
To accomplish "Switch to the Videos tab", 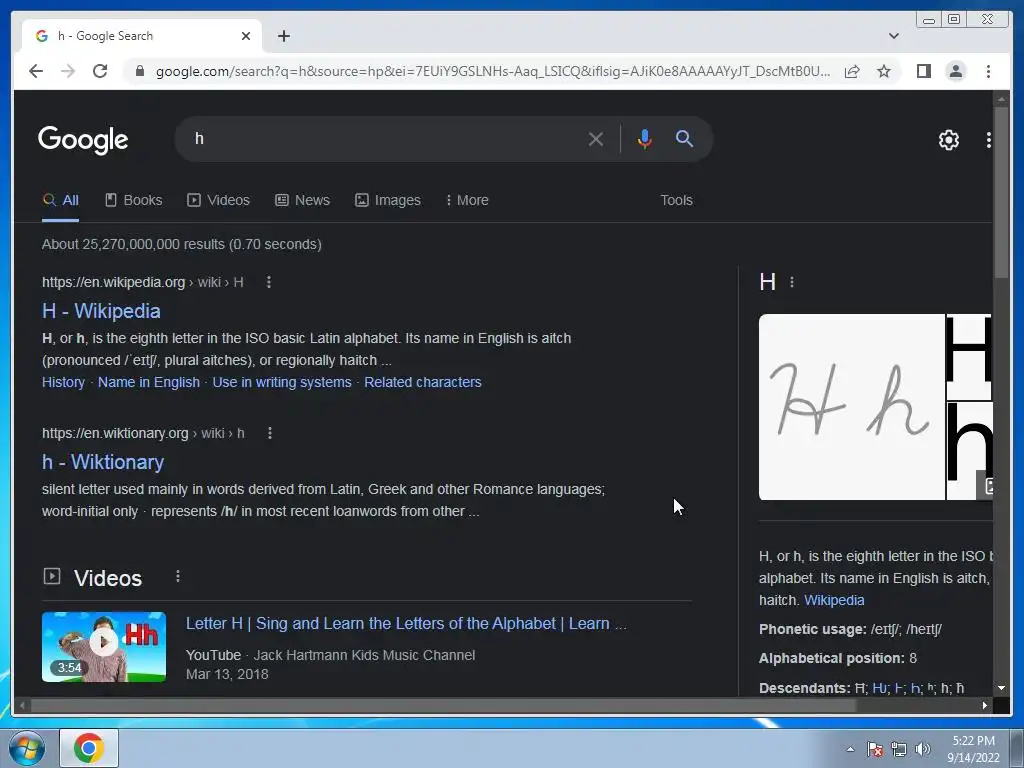I will click(218, 200).
